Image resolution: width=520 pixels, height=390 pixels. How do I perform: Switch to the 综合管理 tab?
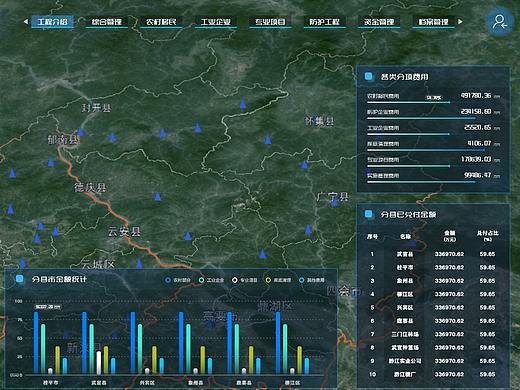click(x=107, y=22)
